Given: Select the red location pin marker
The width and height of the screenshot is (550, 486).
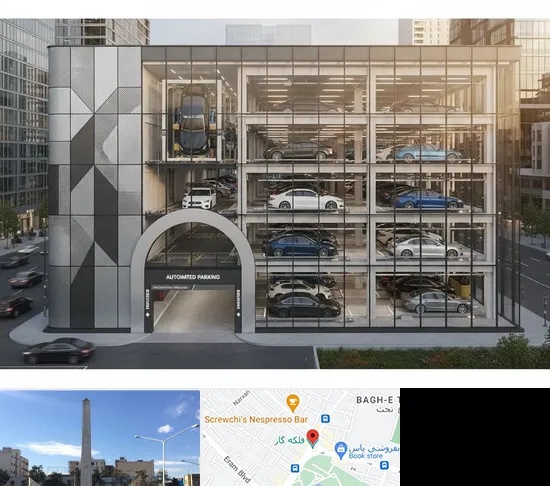Looking at the screenshot, I should pos(313,438).
